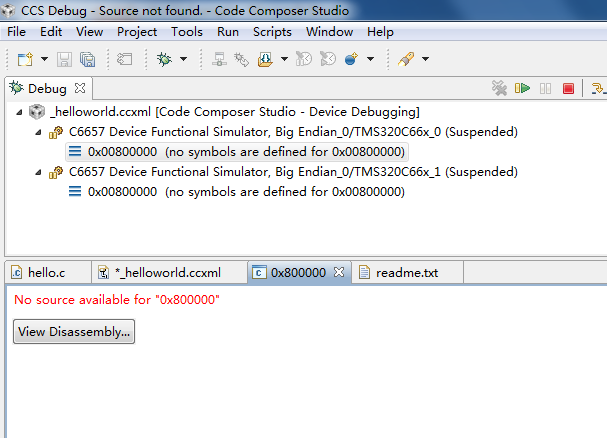This screenshot has width=607, height=438.
Task: Click the Code Composer Studio title bar icon
Action: pos(9,10)
